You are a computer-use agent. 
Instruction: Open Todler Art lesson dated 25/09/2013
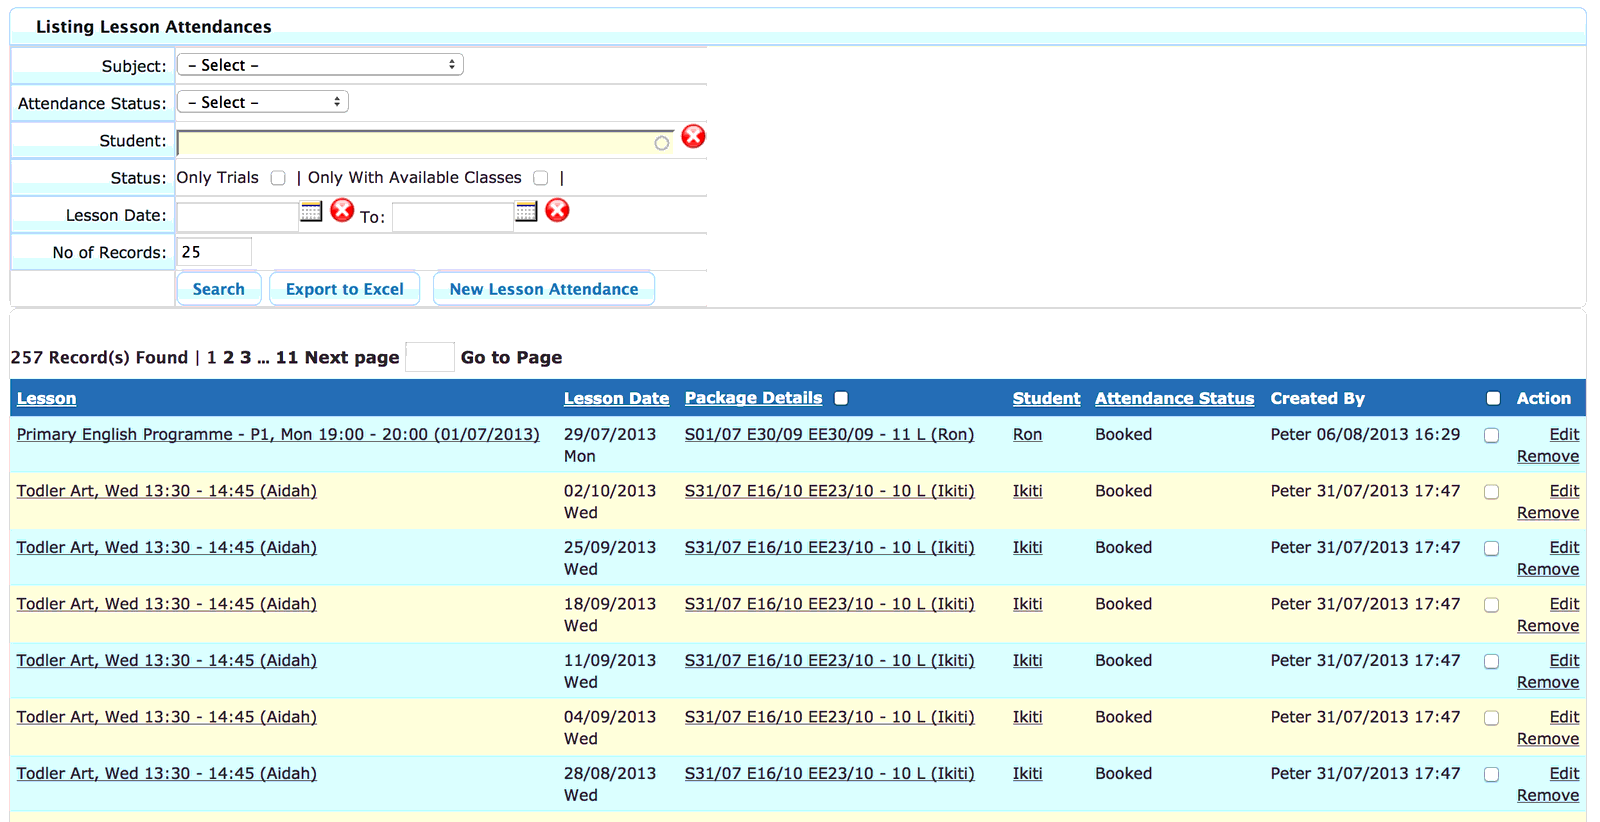pos(167,547)
